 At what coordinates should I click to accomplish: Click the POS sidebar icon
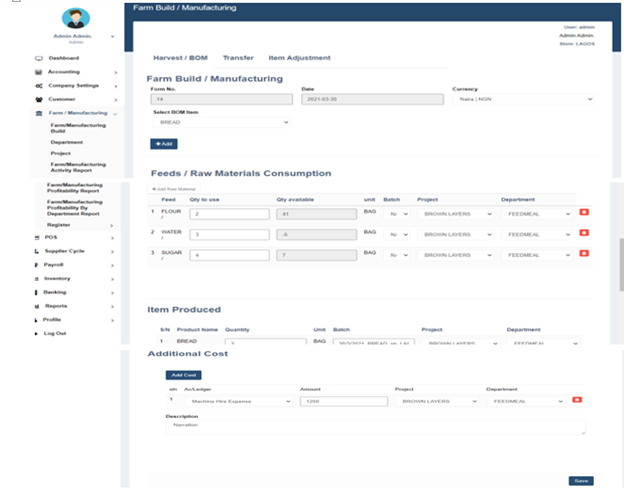click(37, 238)
